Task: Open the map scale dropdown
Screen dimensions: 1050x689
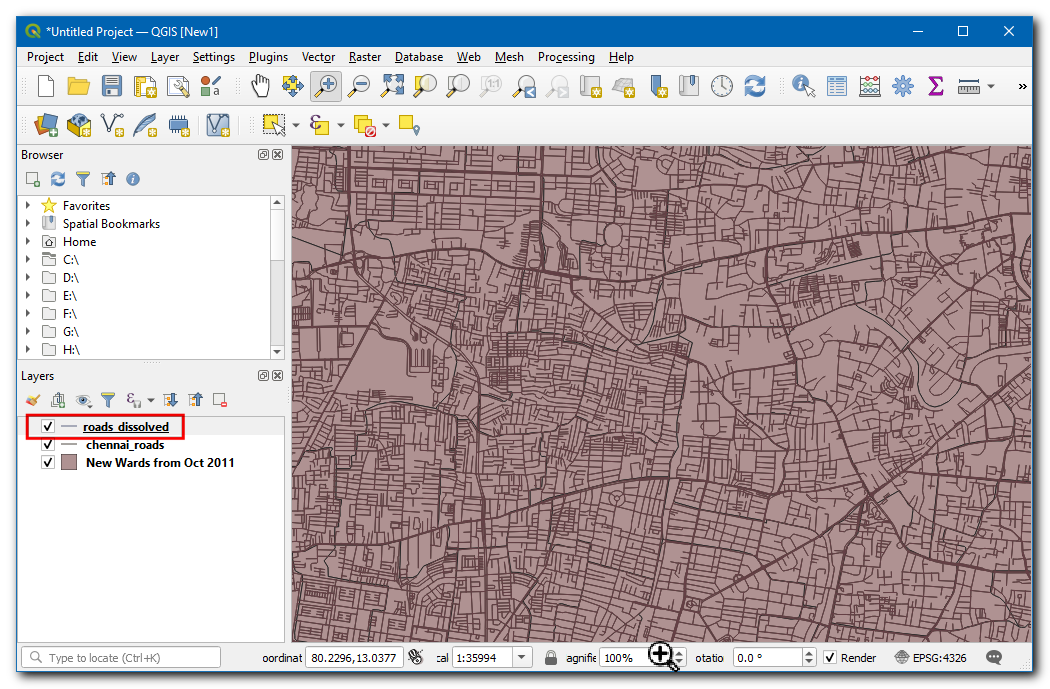Action: [522, 658]
